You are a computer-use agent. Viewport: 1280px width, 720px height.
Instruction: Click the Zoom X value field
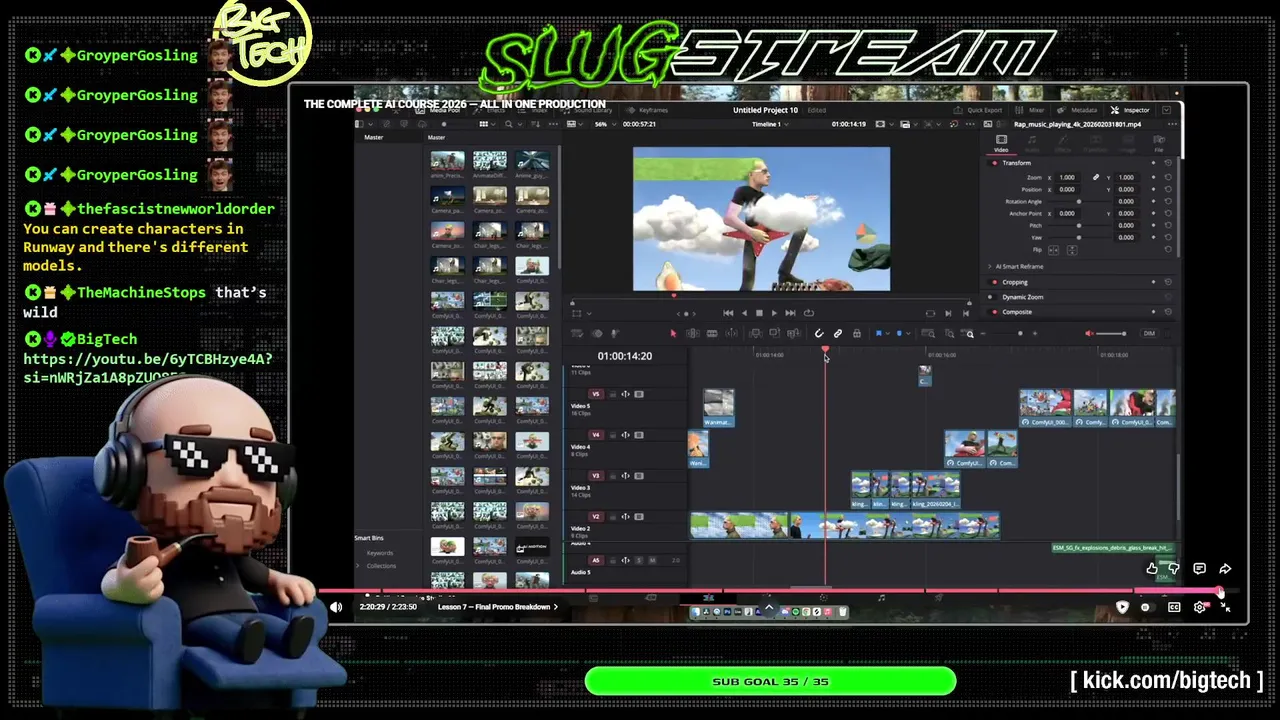[1067, 177]
